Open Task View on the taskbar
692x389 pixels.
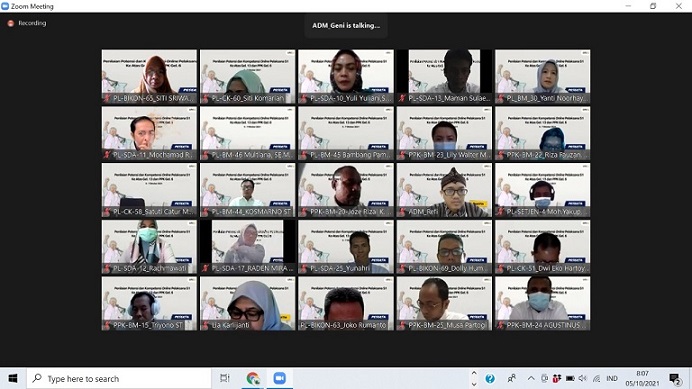pyautogui.click(x=225, y=378)
